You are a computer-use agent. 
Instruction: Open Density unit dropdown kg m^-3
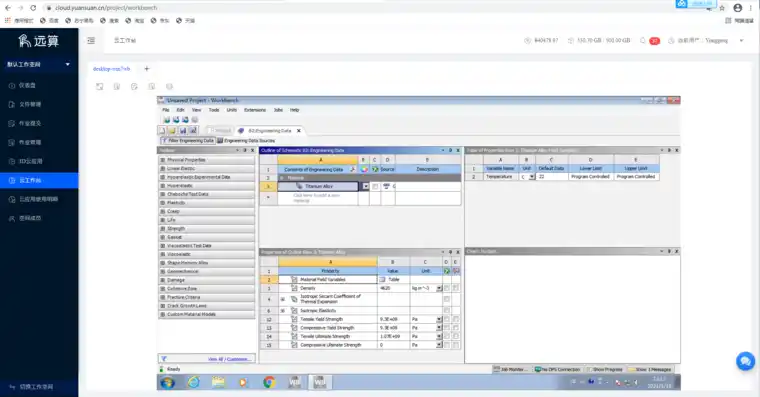pos(439,288)
